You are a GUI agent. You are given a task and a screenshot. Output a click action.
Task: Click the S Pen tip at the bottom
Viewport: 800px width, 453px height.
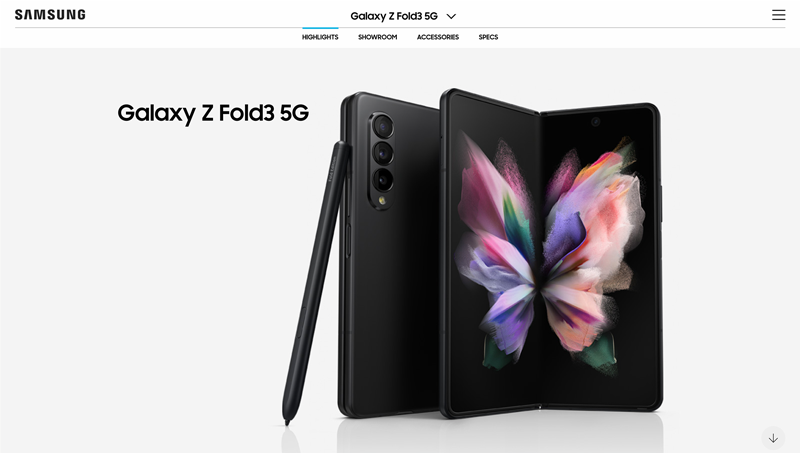pos(287,419)
